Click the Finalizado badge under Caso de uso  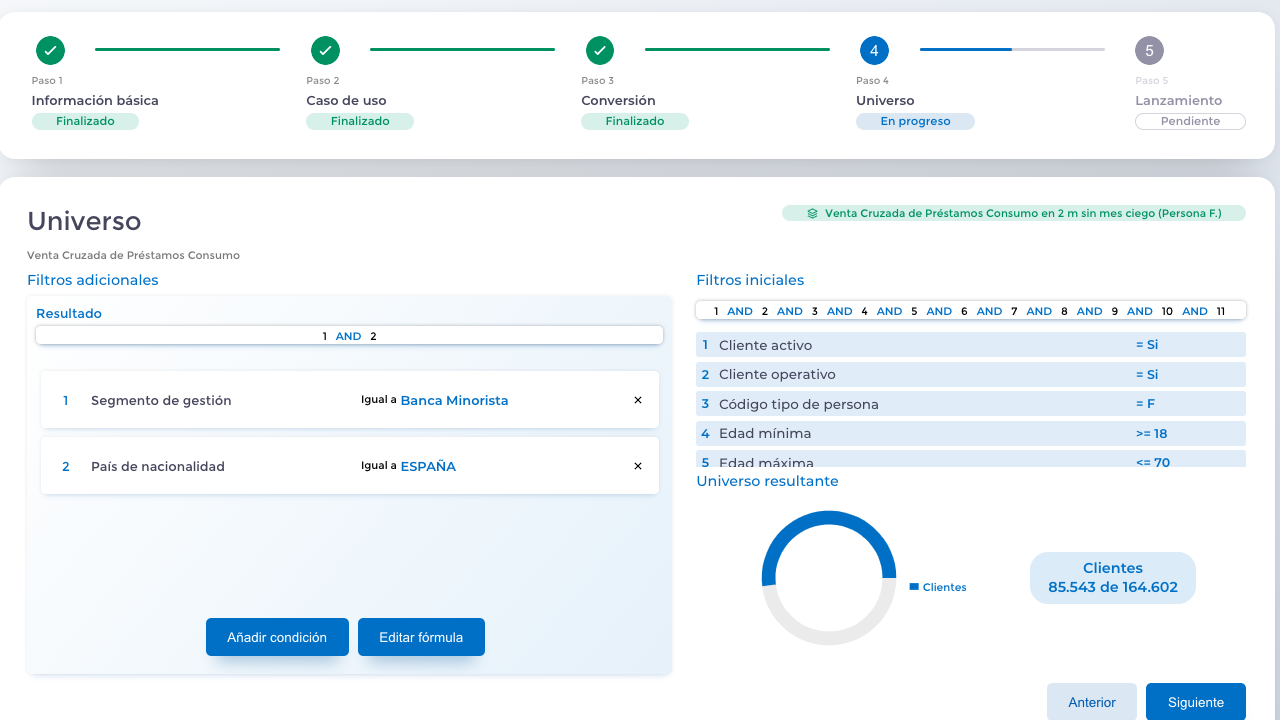[x=360, y=121]
